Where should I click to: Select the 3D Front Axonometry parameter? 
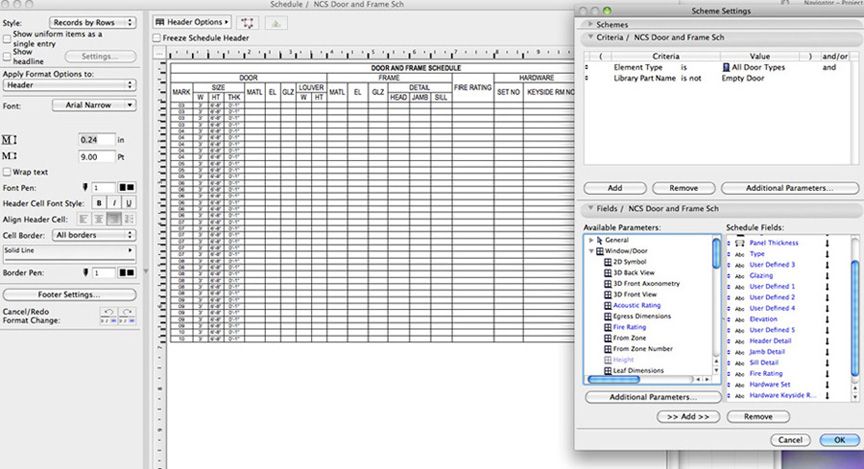[x=646, y=283]
